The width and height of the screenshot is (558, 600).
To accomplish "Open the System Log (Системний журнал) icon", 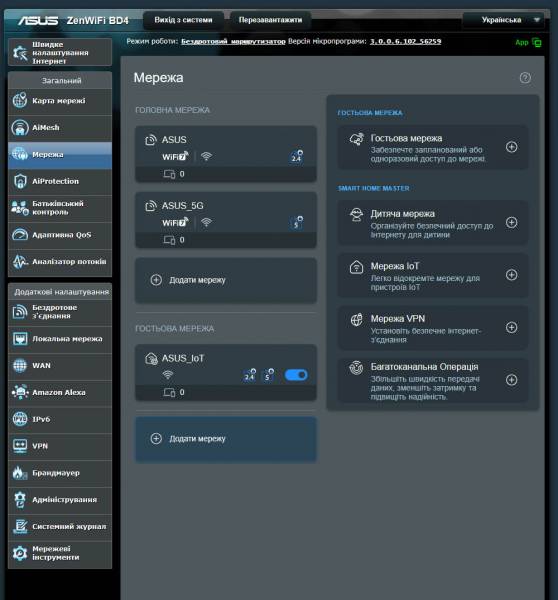I will tap(20, 527).
